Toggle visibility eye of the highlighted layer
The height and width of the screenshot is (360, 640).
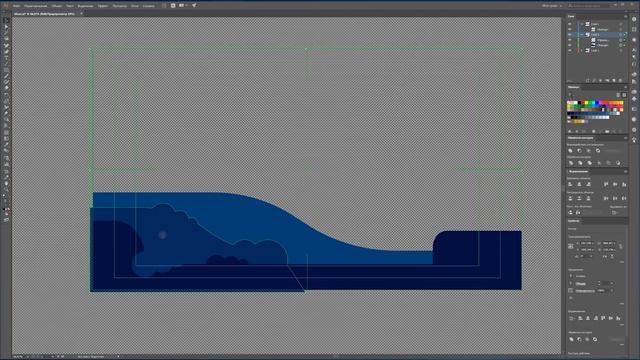tap(570, 35)
